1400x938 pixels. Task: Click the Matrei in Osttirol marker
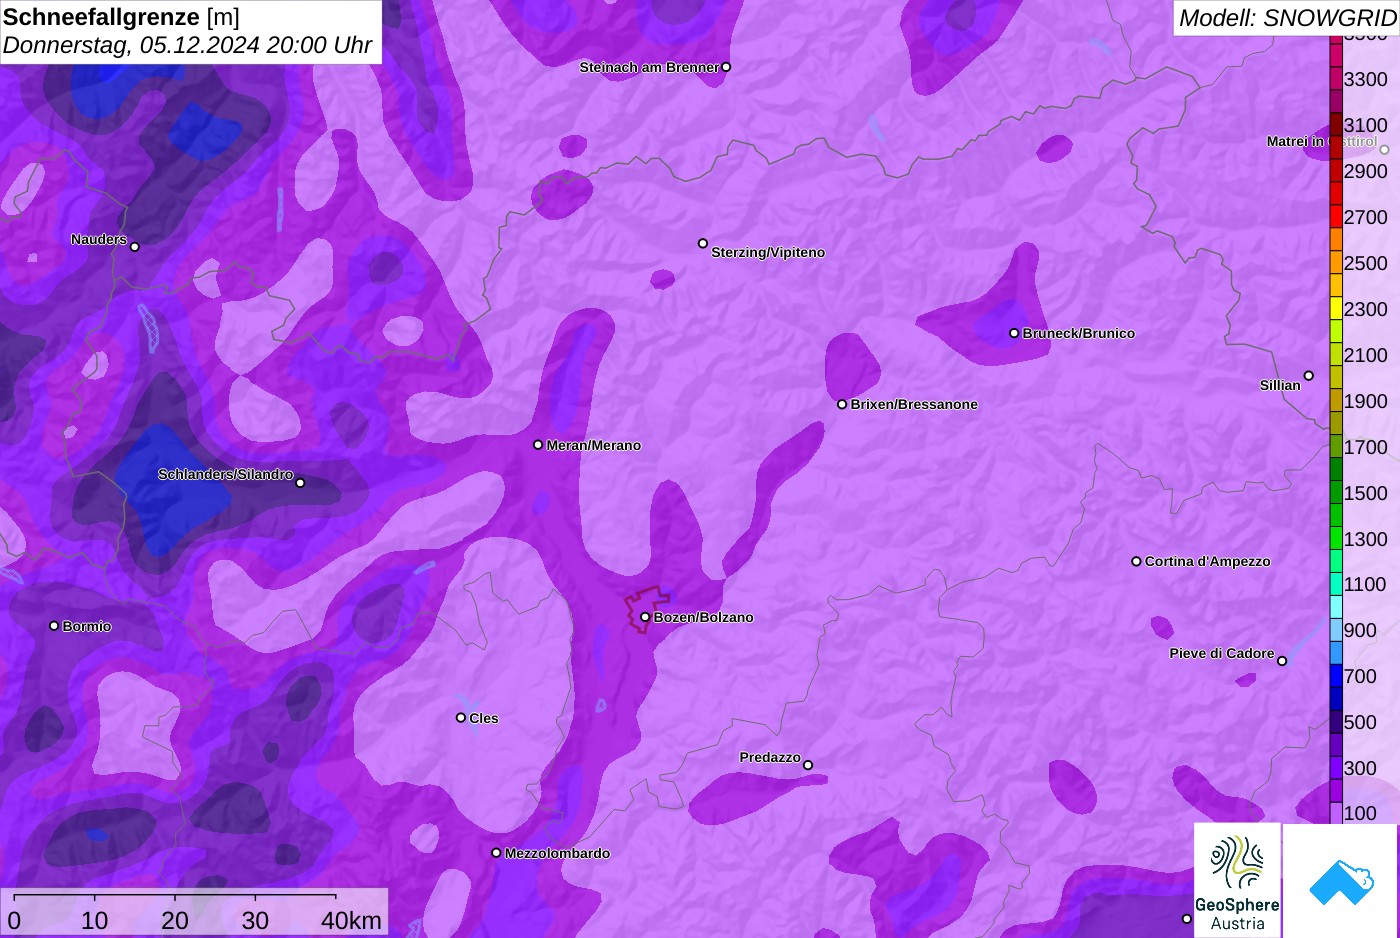point(1385,150)
